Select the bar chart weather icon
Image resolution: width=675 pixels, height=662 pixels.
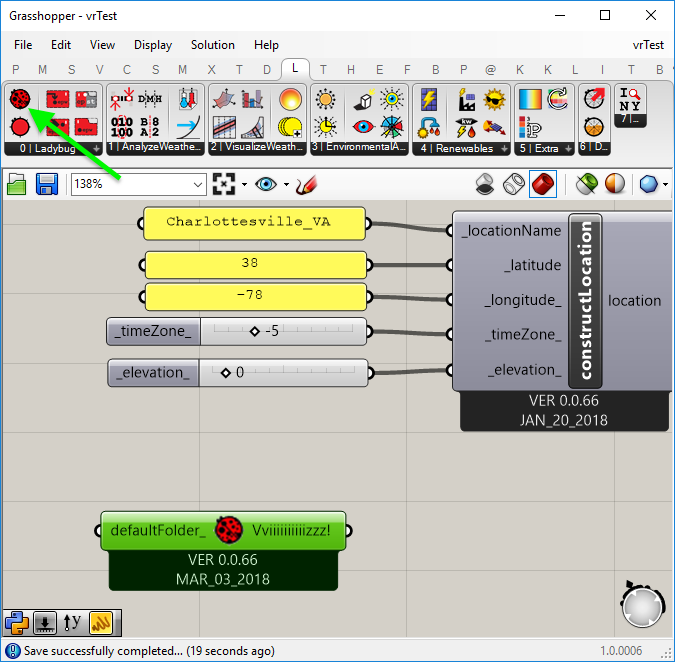[252, 99]
